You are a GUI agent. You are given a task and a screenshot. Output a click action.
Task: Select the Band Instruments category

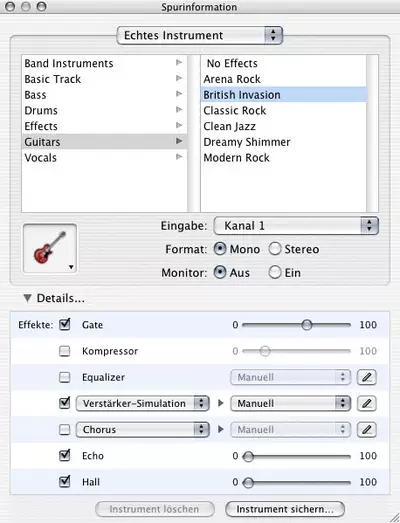tap(104, 63)
